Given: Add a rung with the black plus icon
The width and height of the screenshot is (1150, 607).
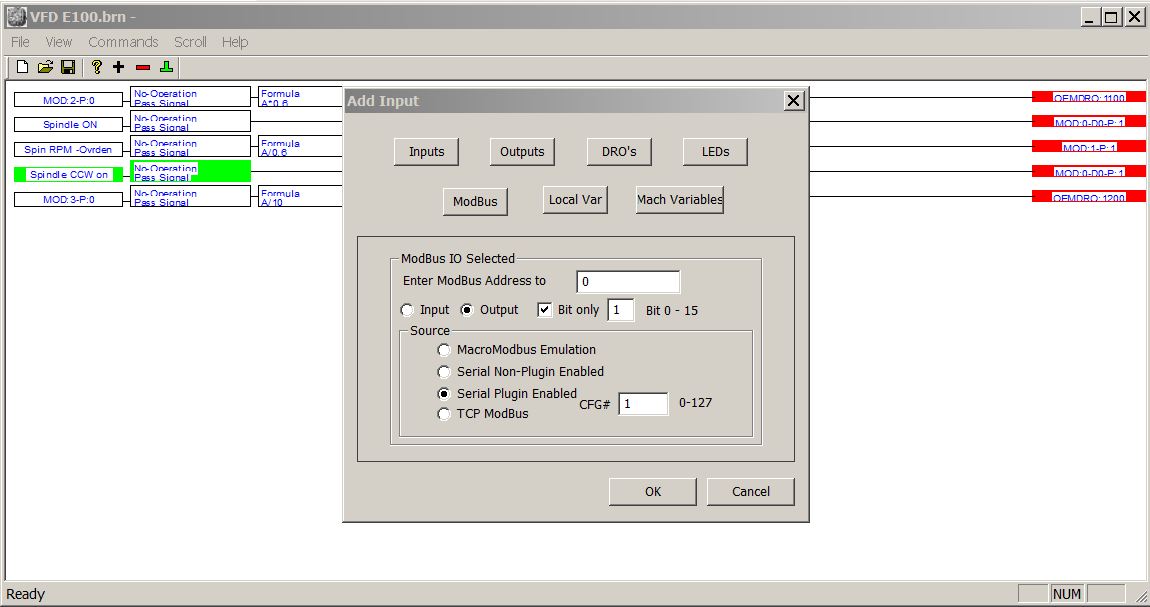Looking at the screenshot, I should [119, 67].
